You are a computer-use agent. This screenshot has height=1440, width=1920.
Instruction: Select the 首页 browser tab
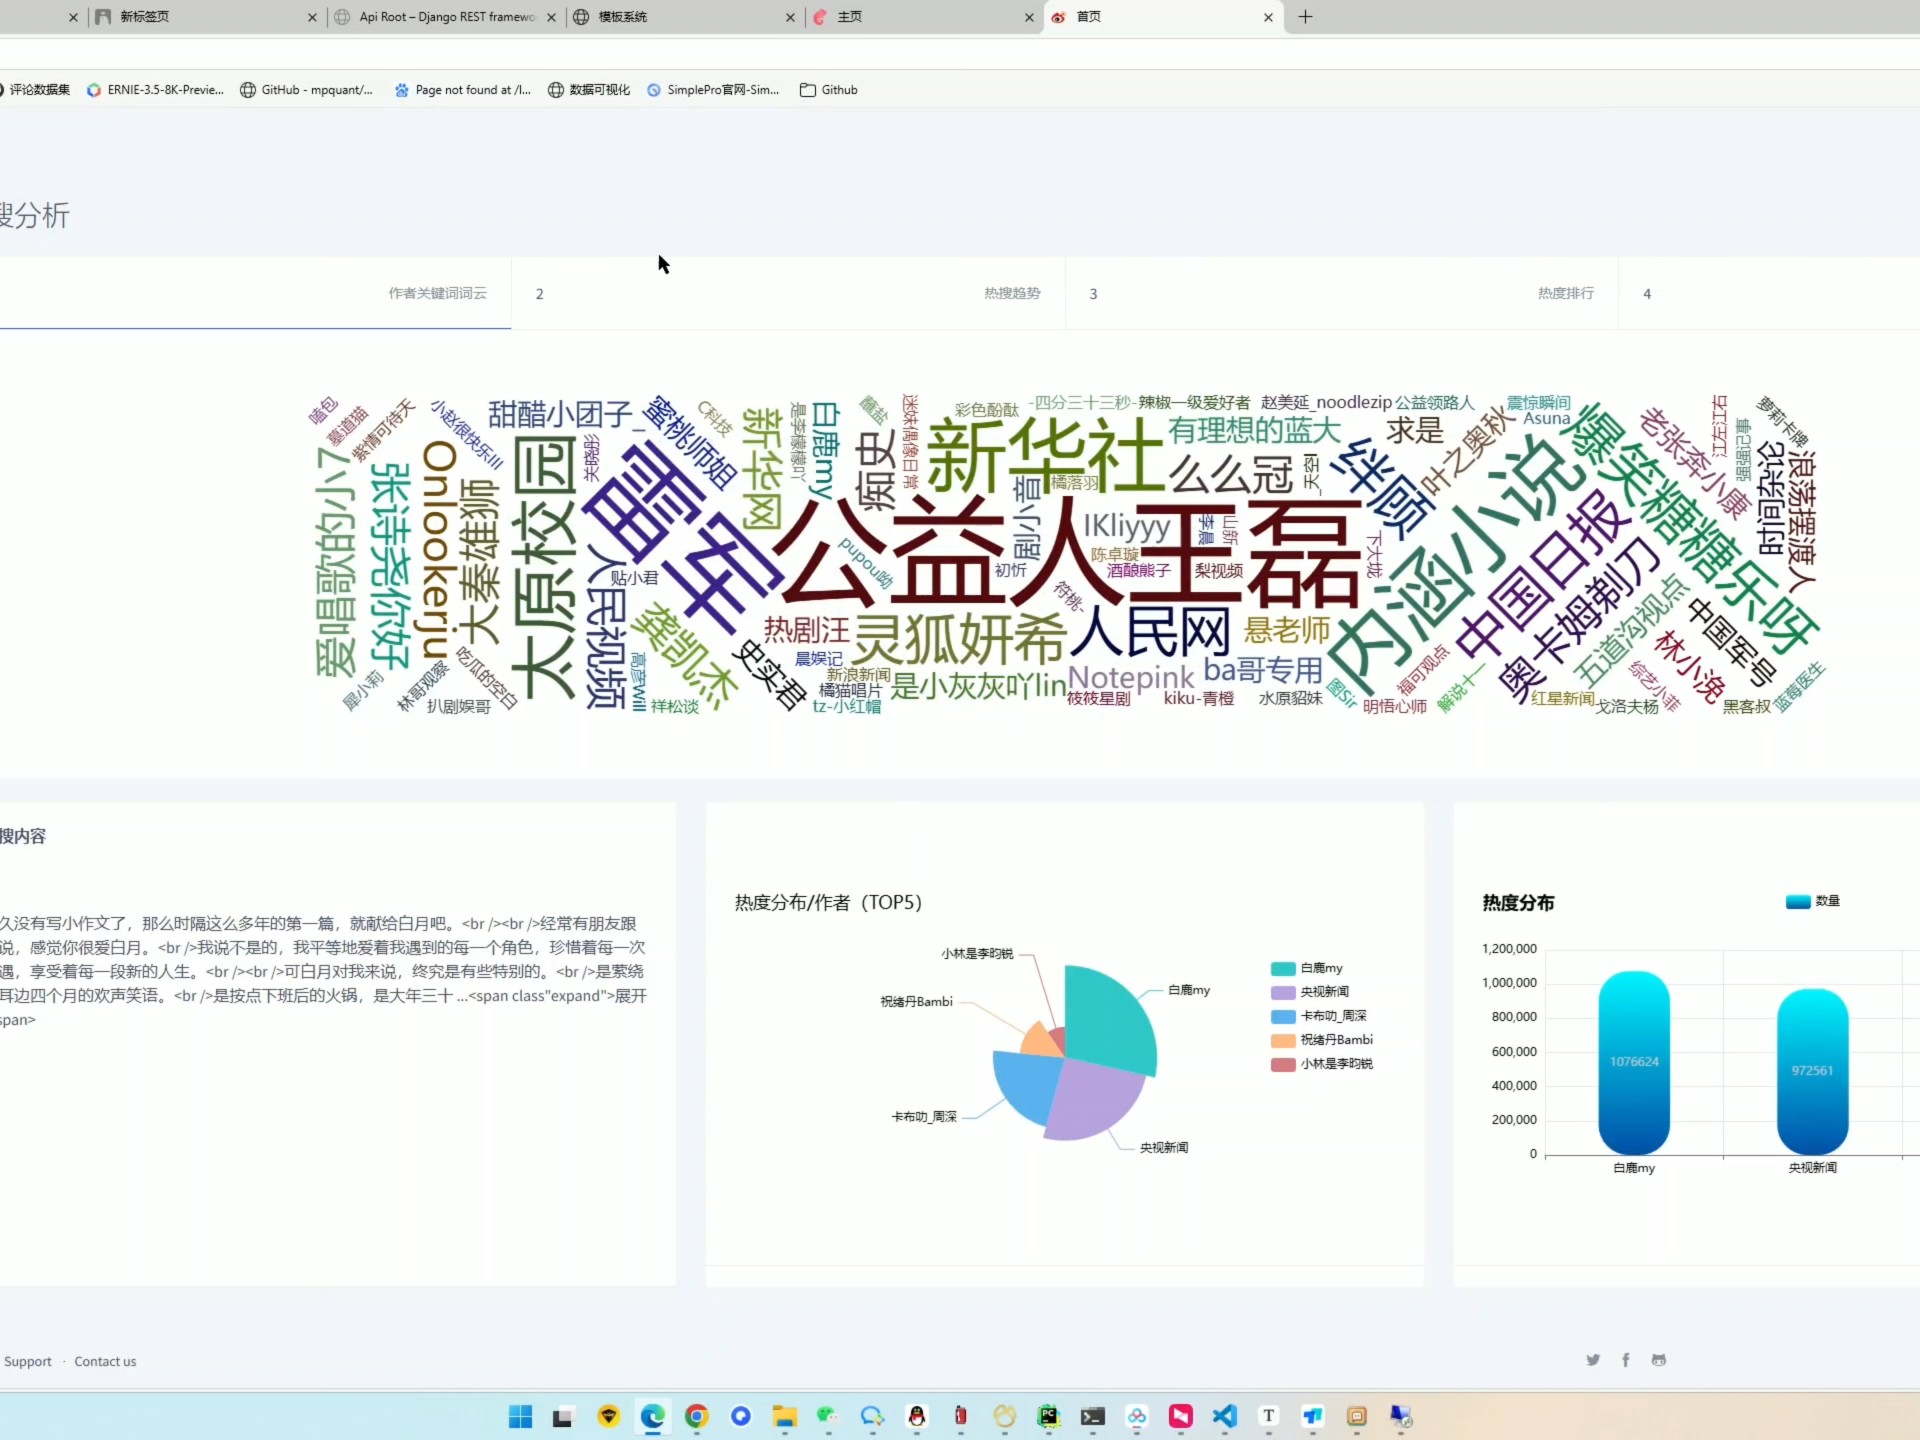[1162, 17]
